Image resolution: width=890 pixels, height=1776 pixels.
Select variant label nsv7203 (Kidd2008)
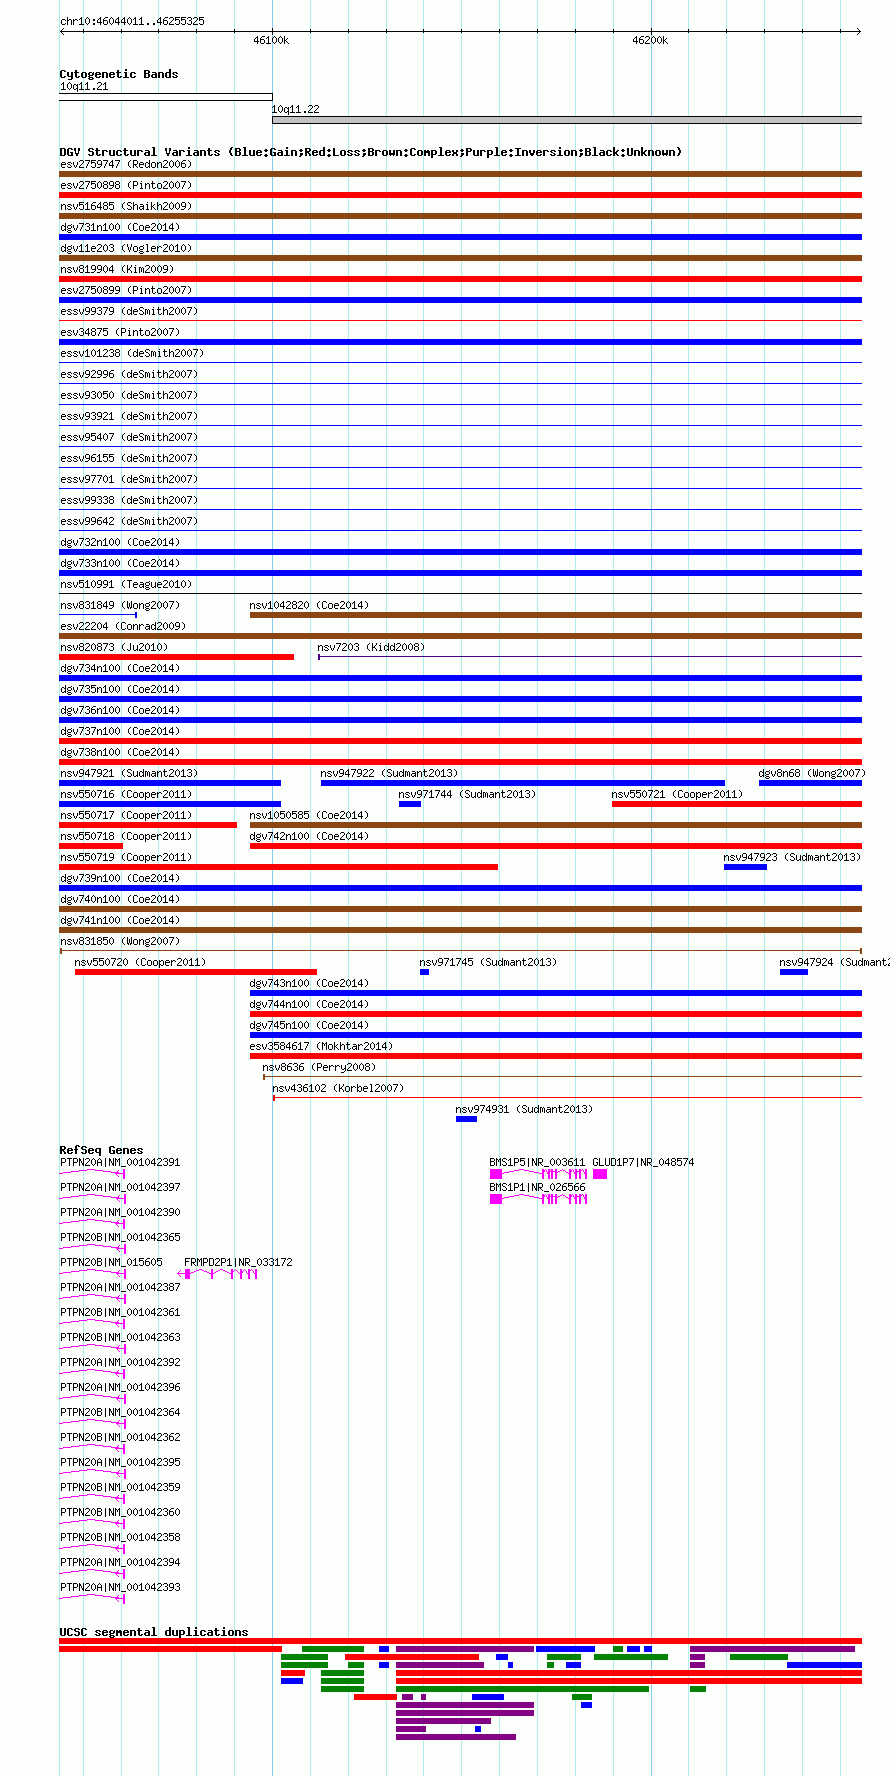click(x=371, y=647)
